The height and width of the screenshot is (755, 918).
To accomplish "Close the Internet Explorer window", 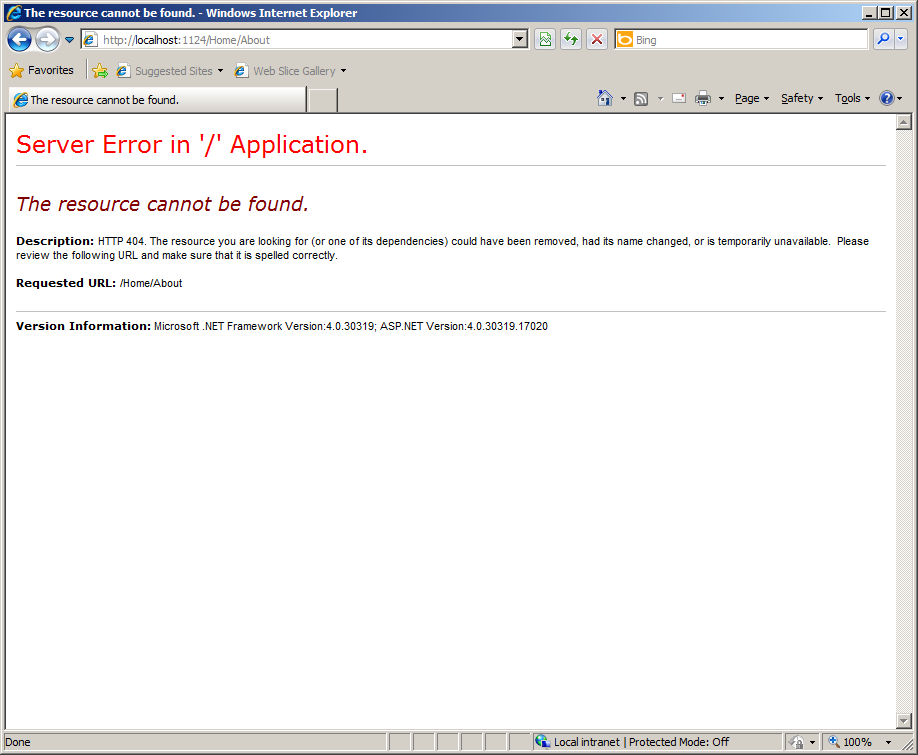I will 903,12.
